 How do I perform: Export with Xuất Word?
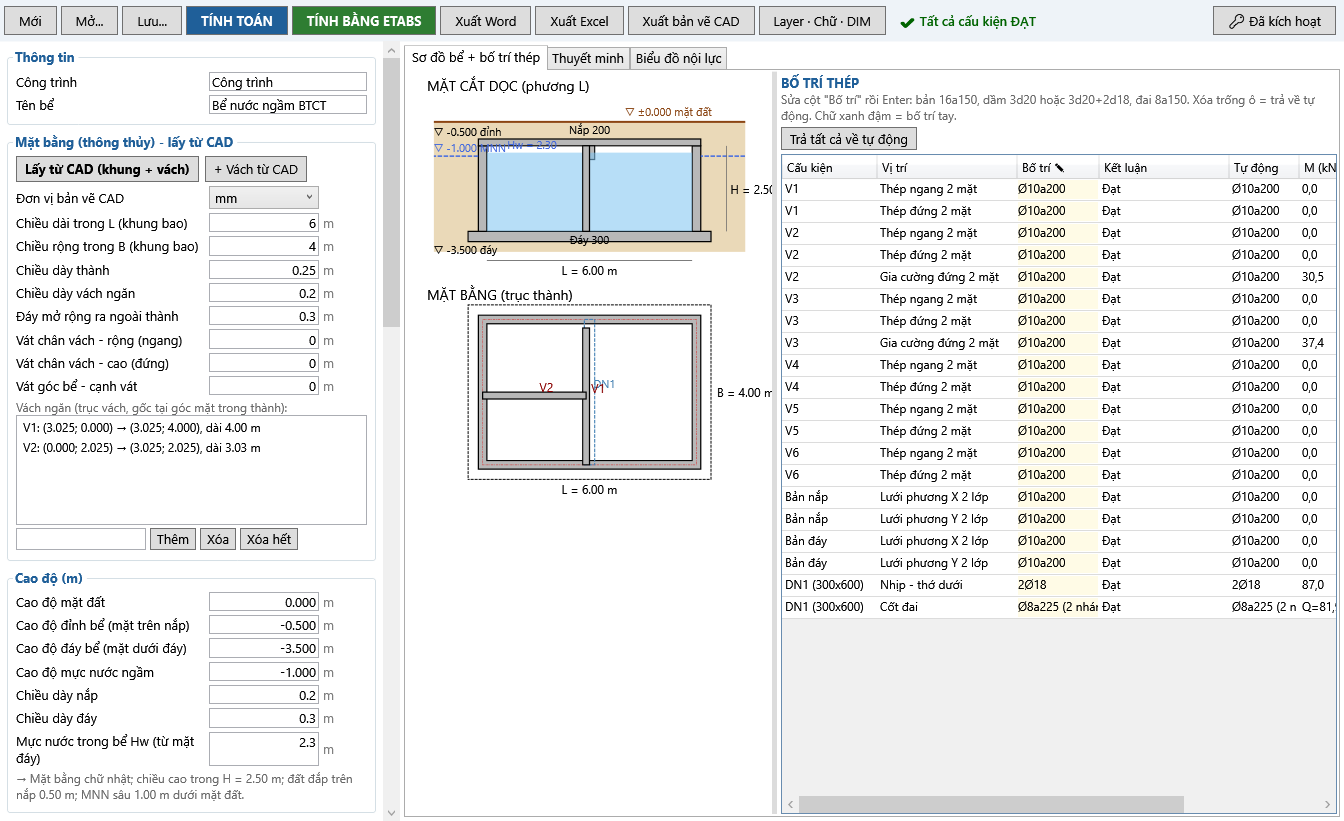click(486, 21)
